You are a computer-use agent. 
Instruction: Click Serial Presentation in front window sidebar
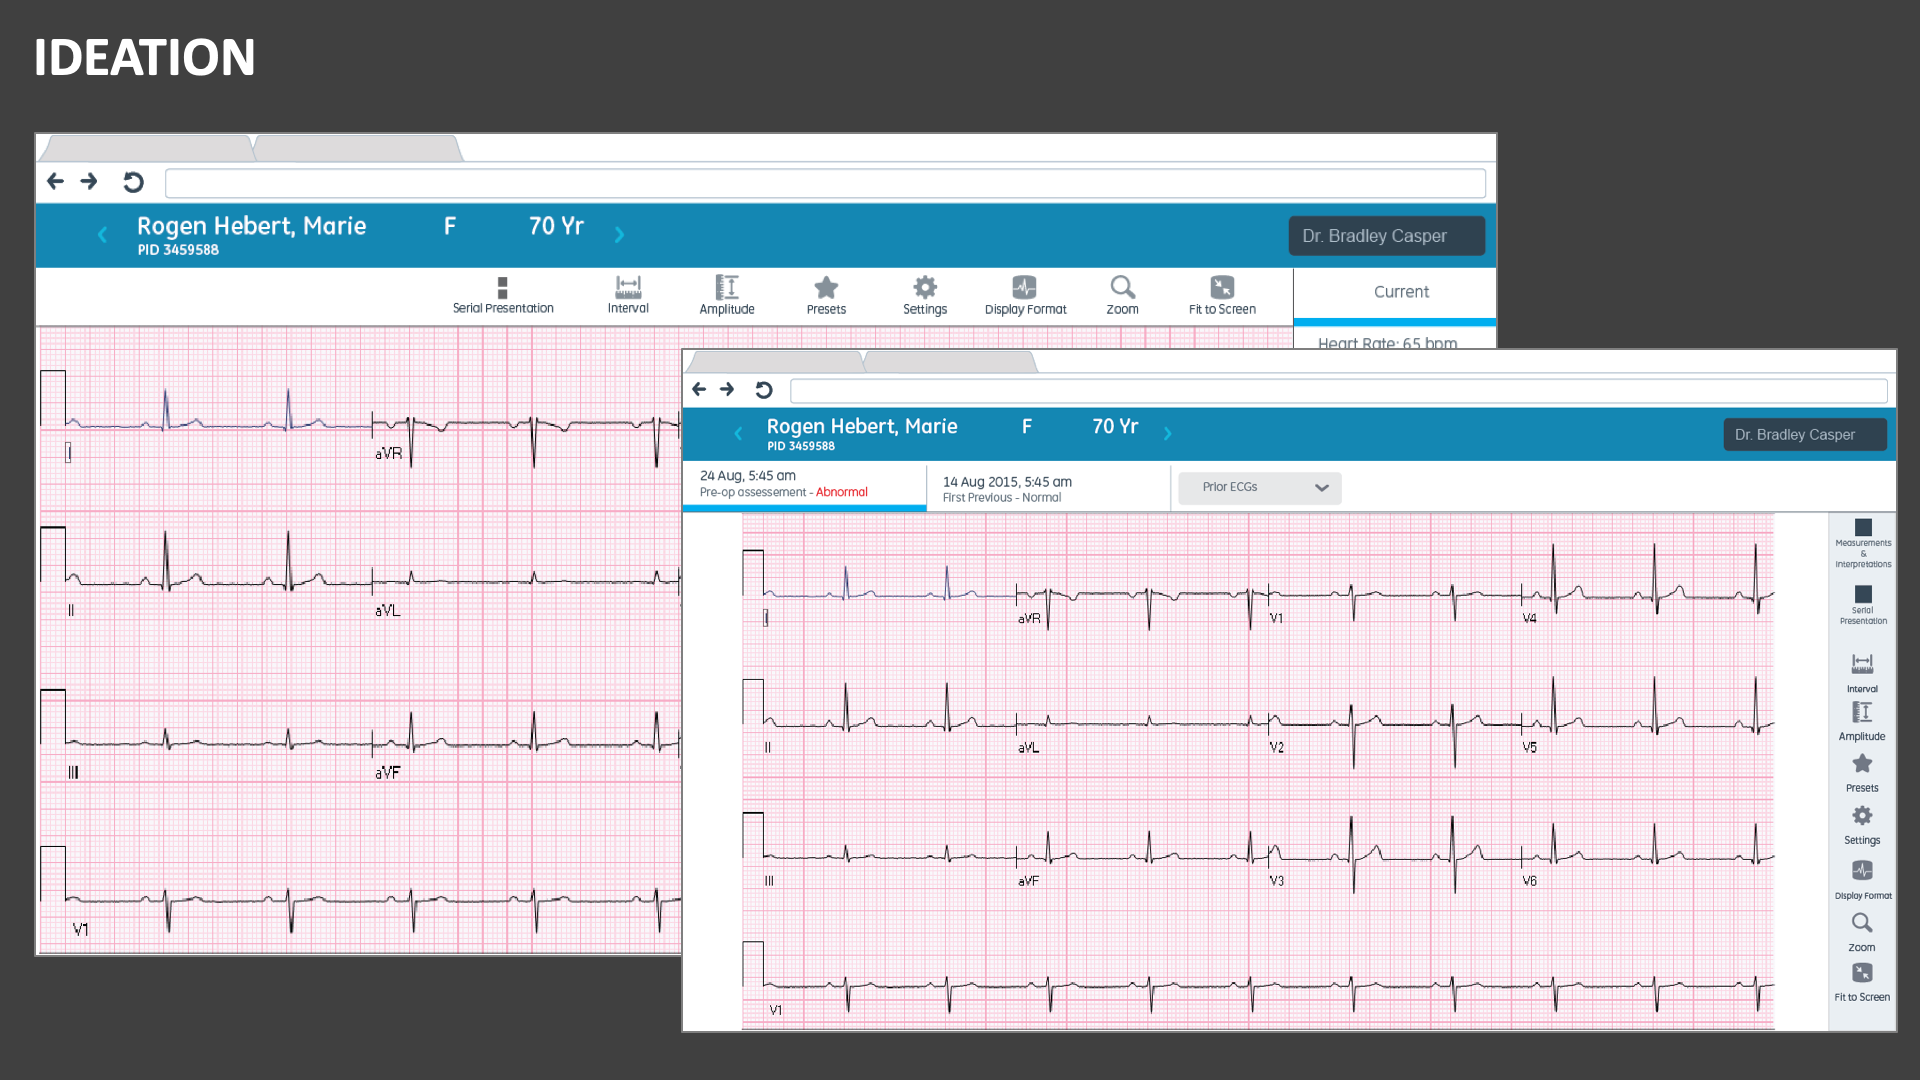coord(1863,606)
